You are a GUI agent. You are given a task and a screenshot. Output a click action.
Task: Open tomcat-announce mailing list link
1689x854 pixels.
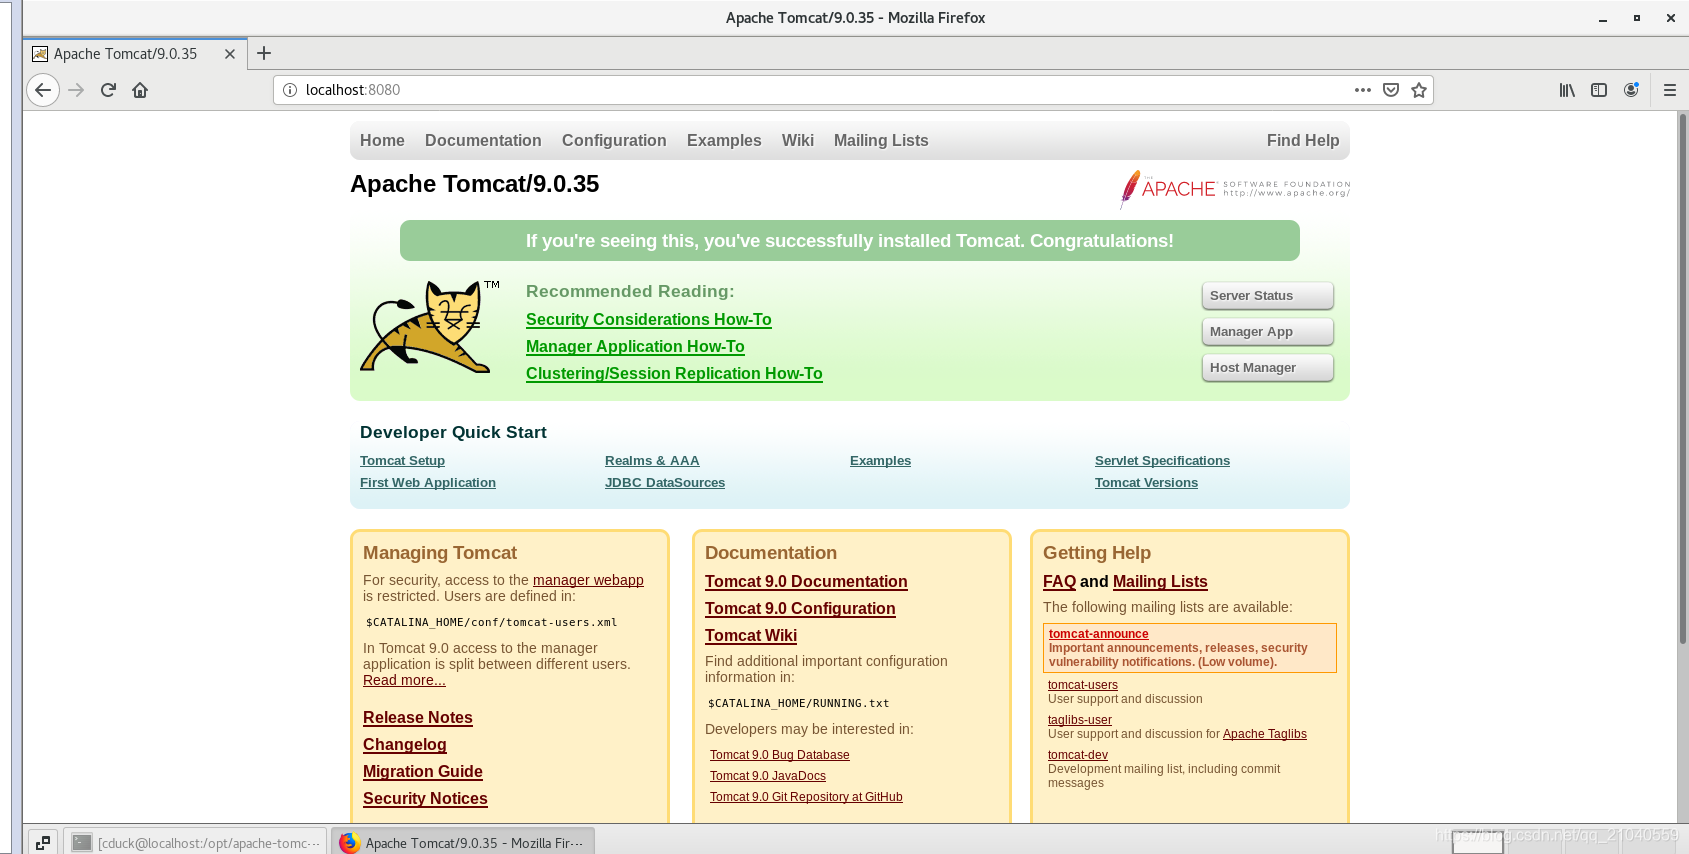[x=1098, y=634]
